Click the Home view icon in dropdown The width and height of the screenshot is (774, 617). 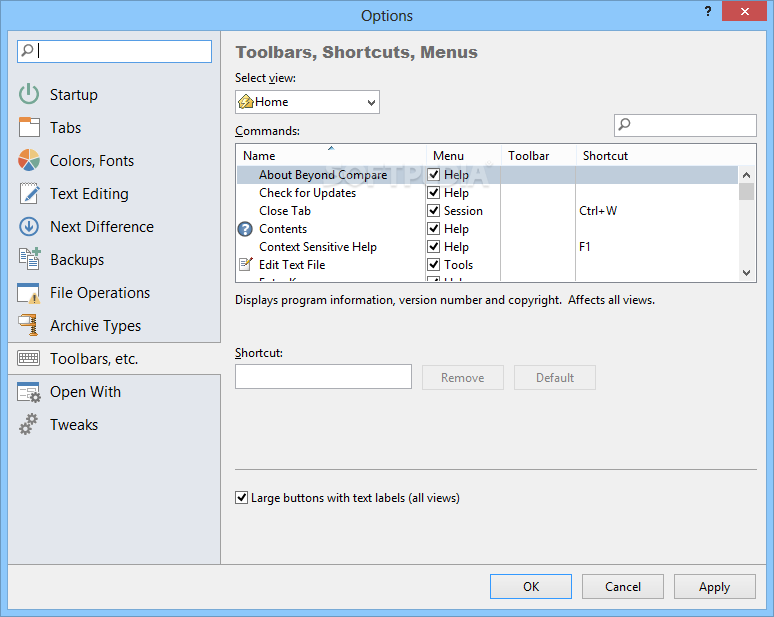[x=245, y=102]
